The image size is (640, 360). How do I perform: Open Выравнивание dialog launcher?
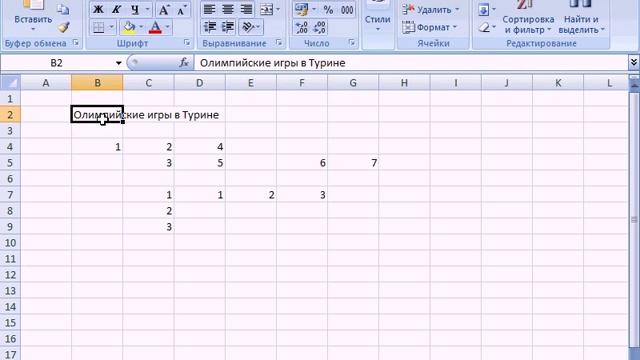click(x=279, y=43)
